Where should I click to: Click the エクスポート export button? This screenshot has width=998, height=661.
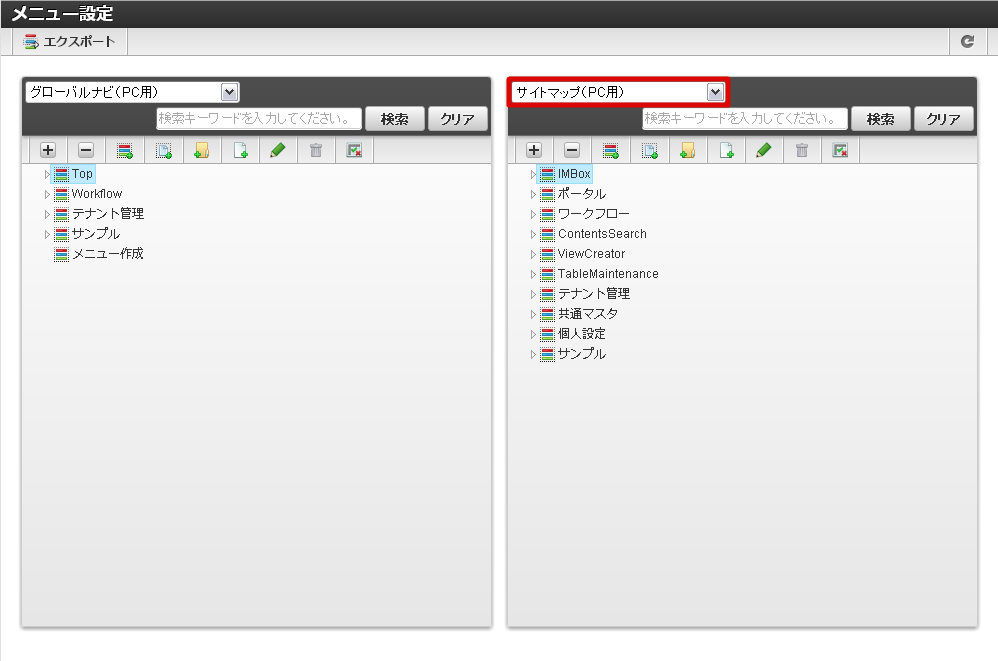[x=69, y=41]
